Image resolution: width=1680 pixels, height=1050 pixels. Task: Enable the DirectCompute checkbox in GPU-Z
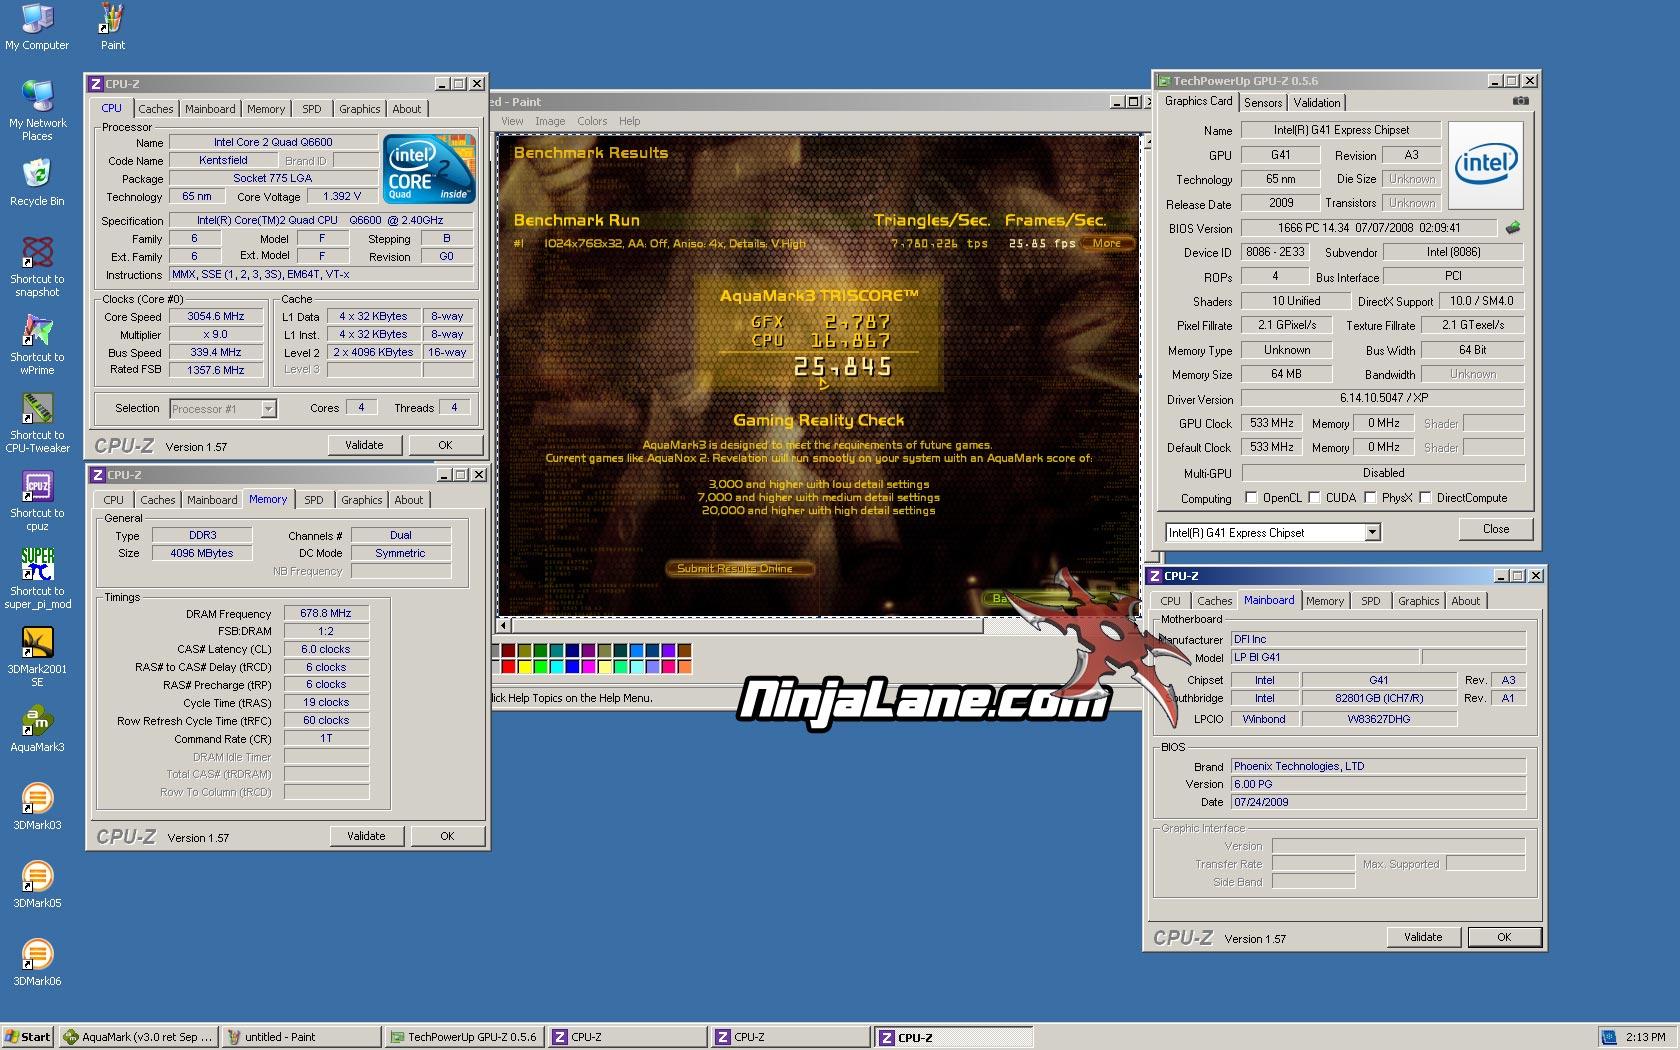coord(1426,497)
